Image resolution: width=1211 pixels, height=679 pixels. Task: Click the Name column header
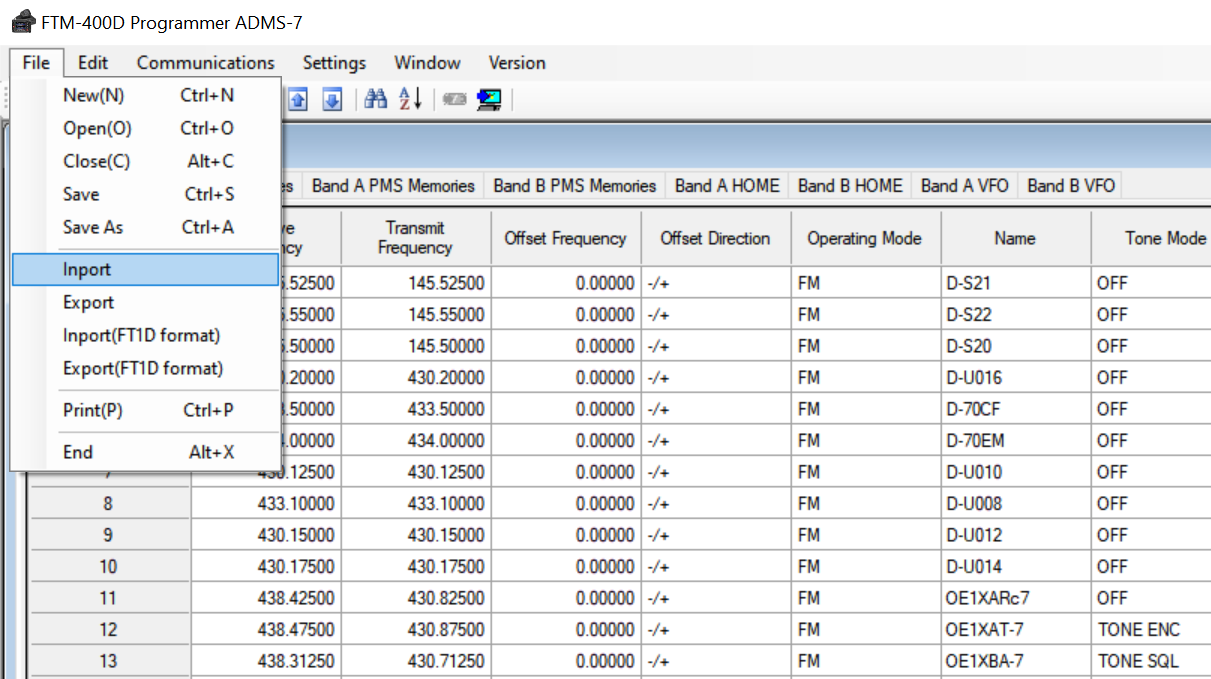1015,238
